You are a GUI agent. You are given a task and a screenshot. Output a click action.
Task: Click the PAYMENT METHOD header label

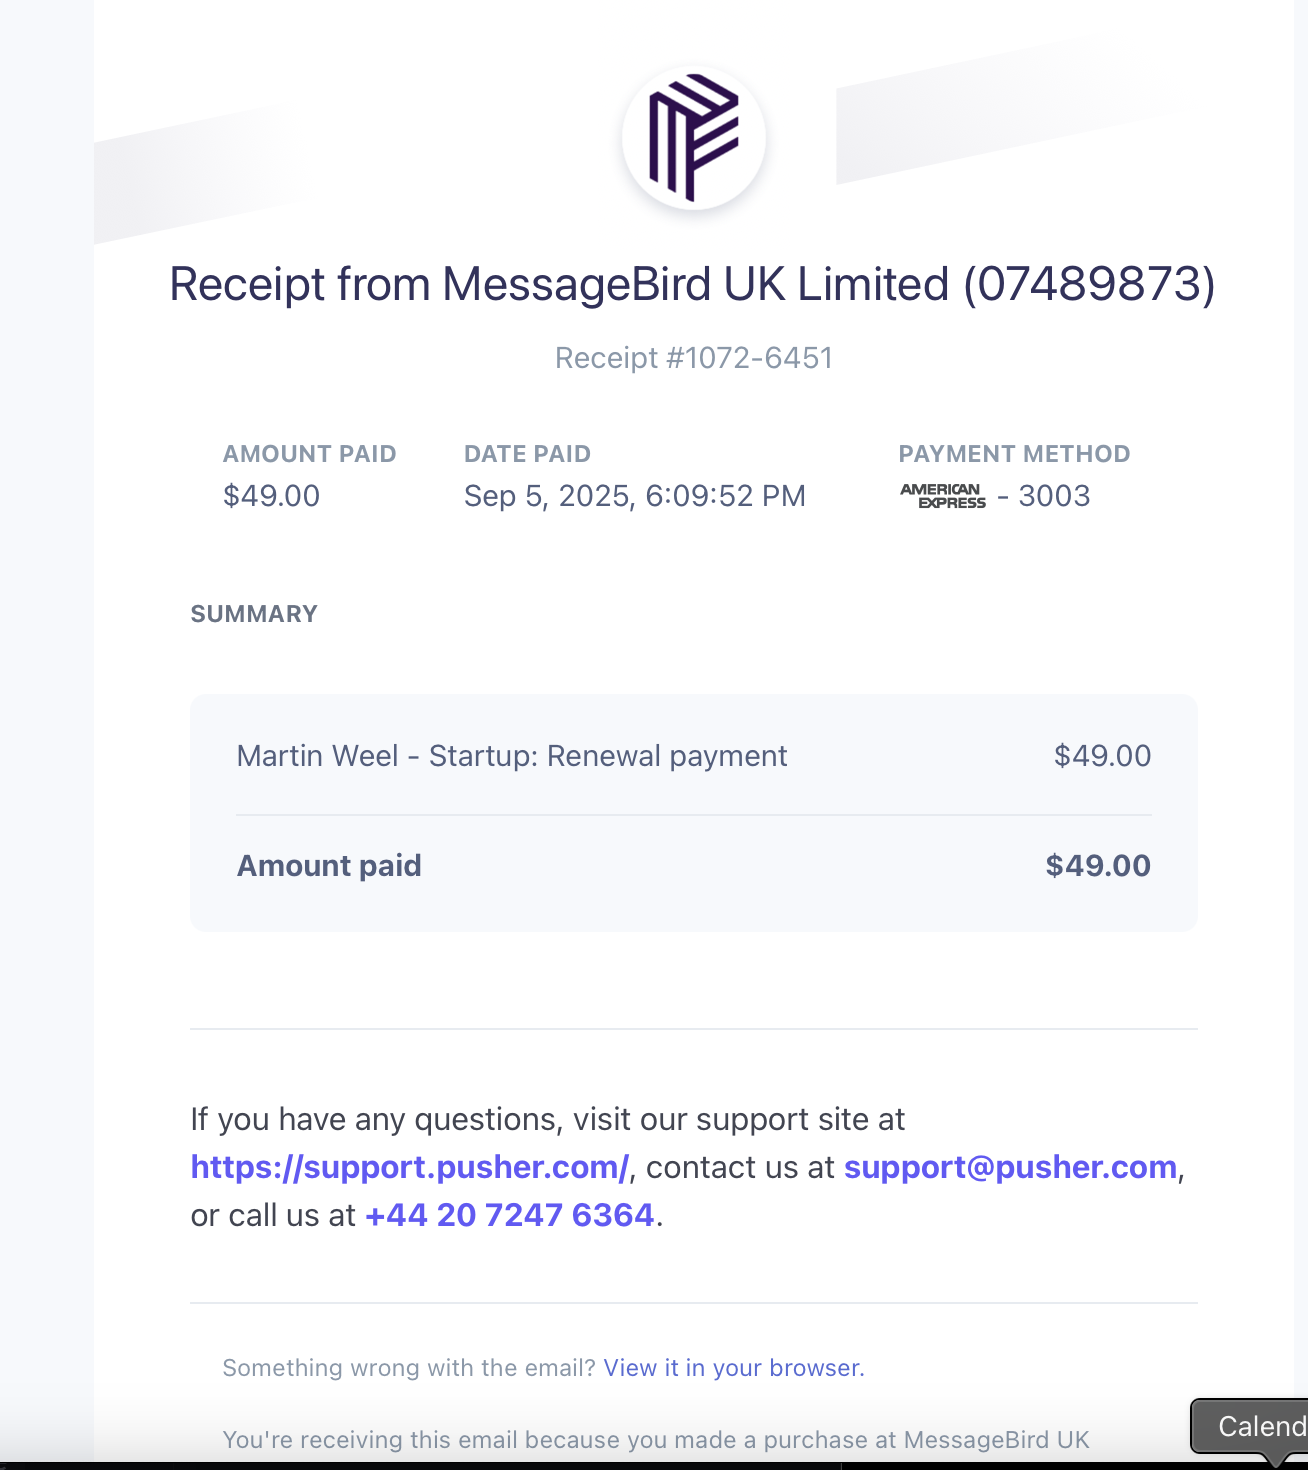pos(1014,454)
